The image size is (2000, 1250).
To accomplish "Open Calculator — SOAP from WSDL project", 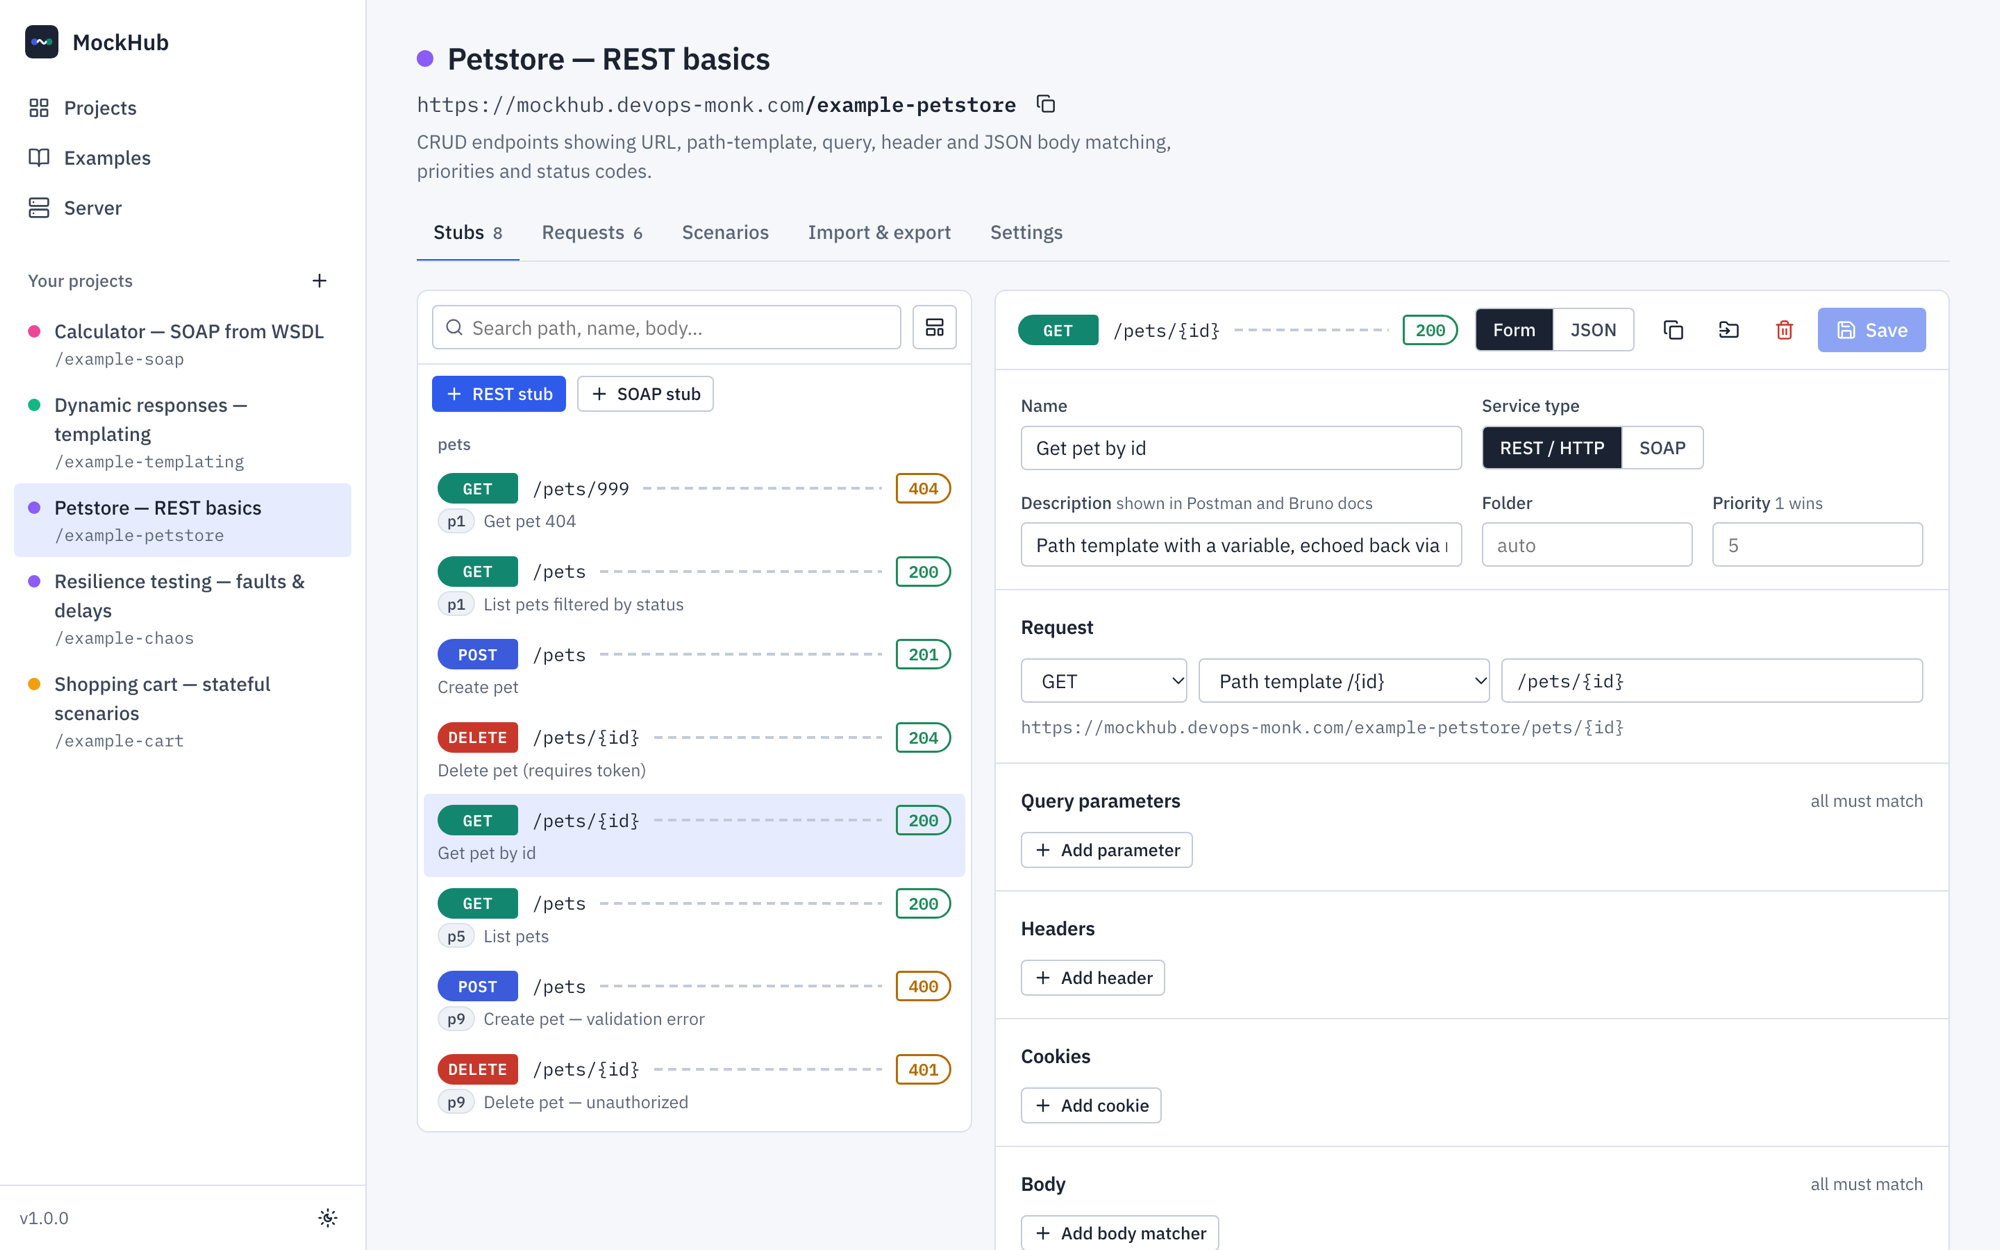I will coord(183,344).
